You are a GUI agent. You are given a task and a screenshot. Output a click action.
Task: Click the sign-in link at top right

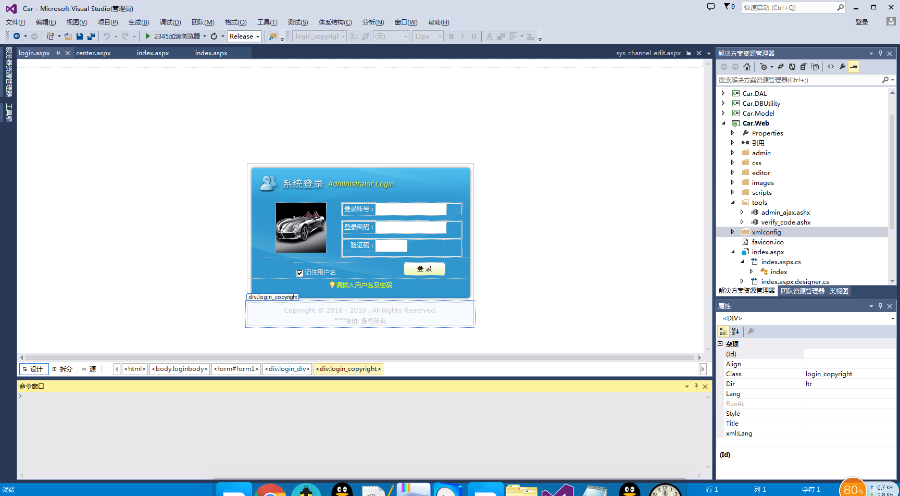pyautogui.click(x=862, y=22)
